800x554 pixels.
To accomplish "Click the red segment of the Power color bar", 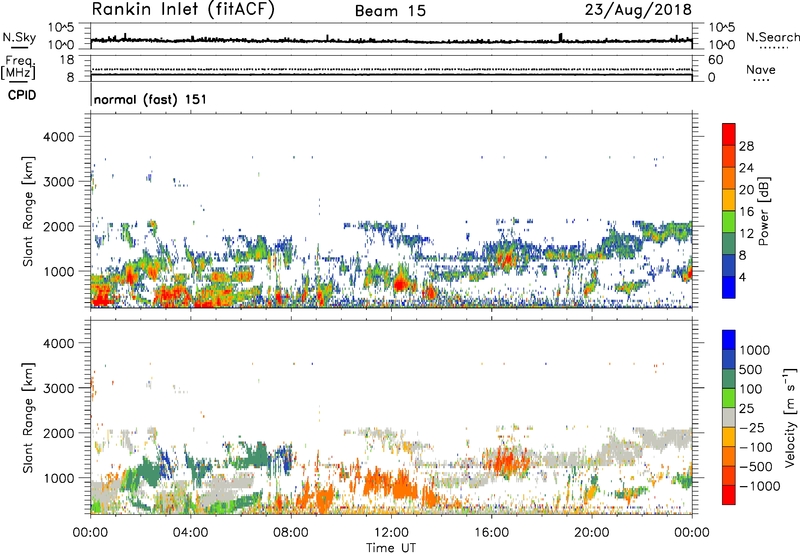I will click(x=729, y=134).
